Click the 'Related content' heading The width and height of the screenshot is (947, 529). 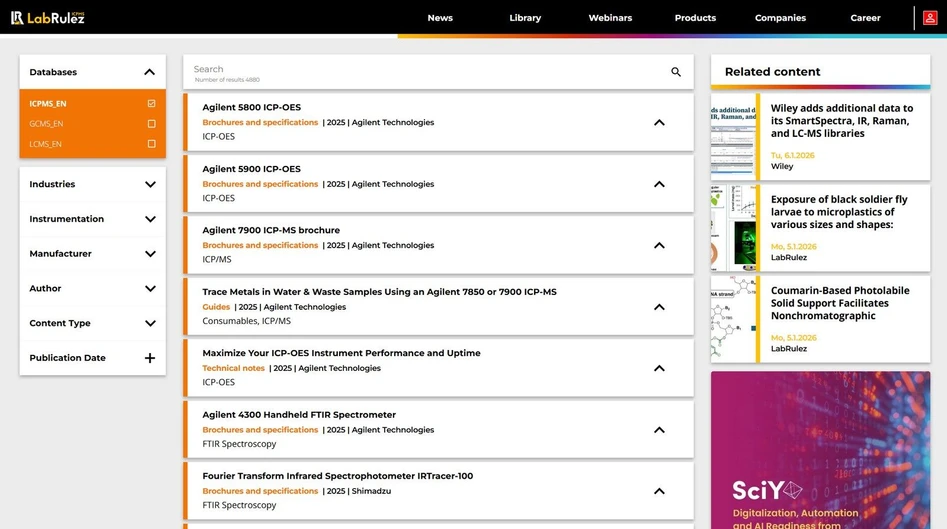point(772,72)
